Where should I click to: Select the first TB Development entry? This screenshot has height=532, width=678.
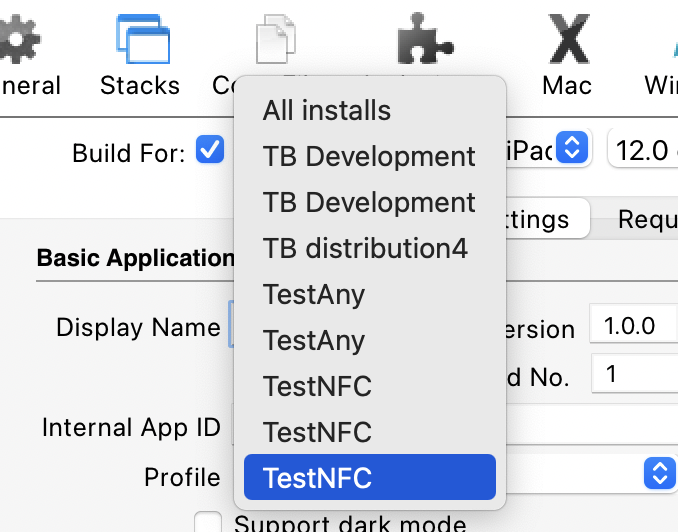(x=369, y=156)
